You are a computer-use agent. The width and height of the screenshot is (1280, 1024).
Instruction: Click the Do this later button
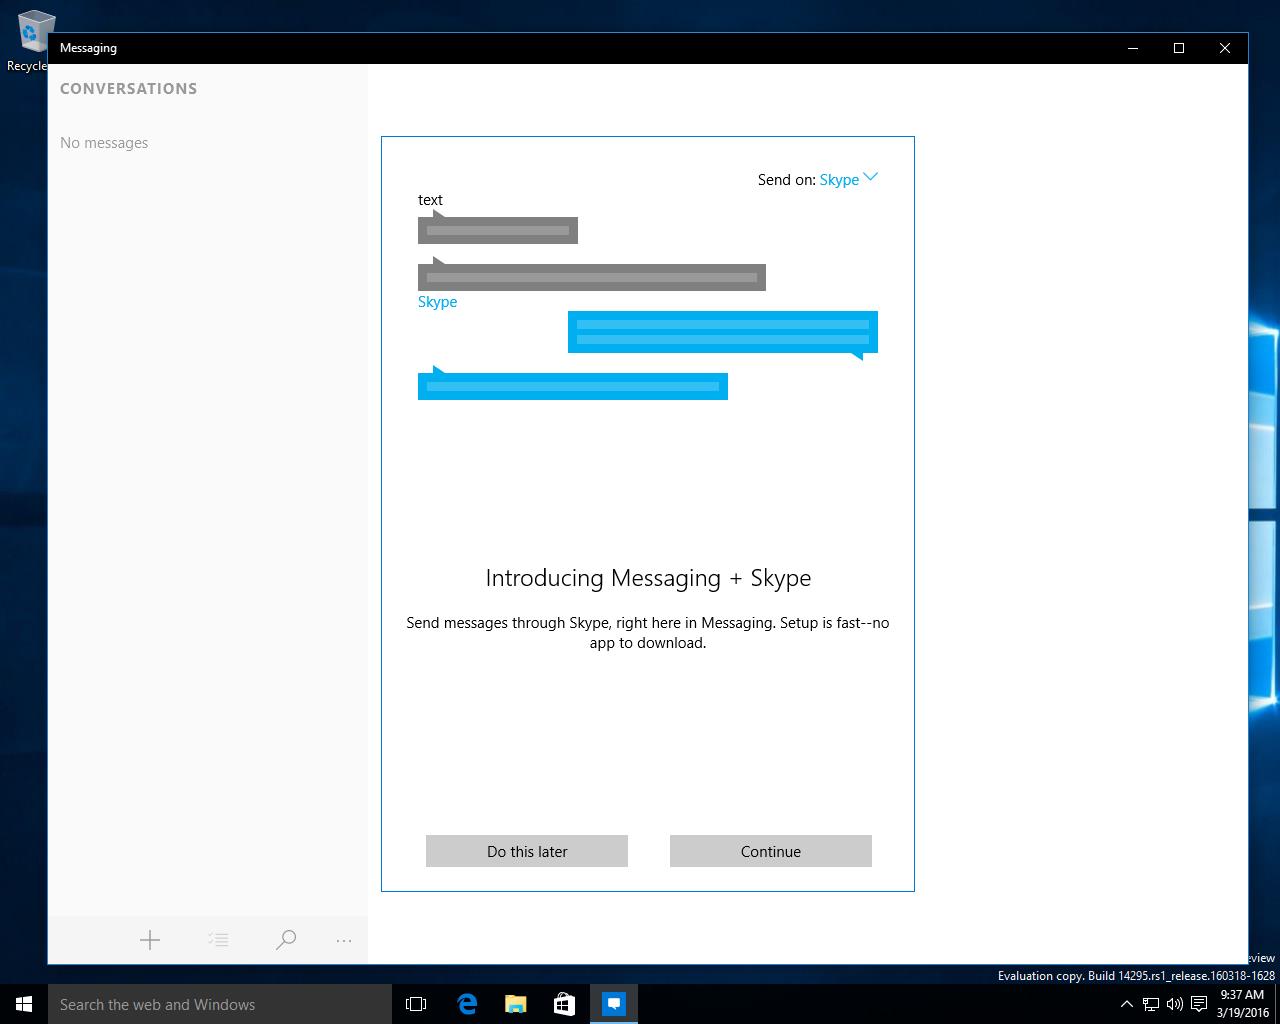click(x=527, y=851)
